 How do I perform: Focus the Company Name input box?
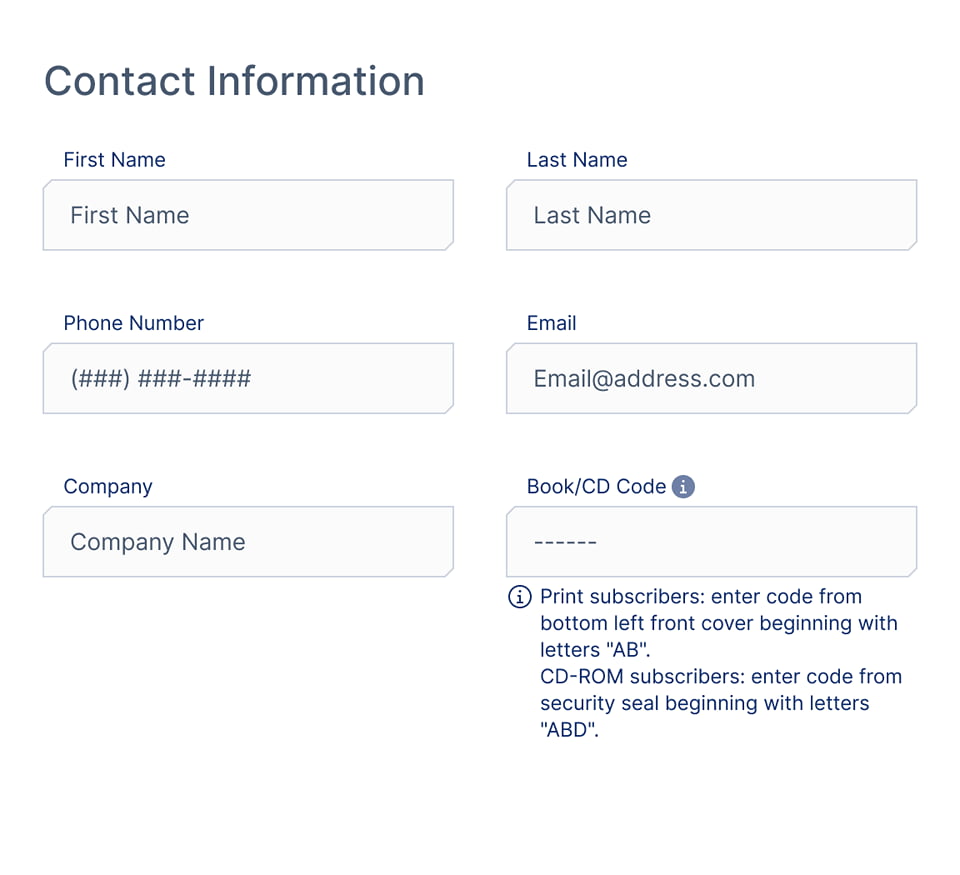point(248,542)
